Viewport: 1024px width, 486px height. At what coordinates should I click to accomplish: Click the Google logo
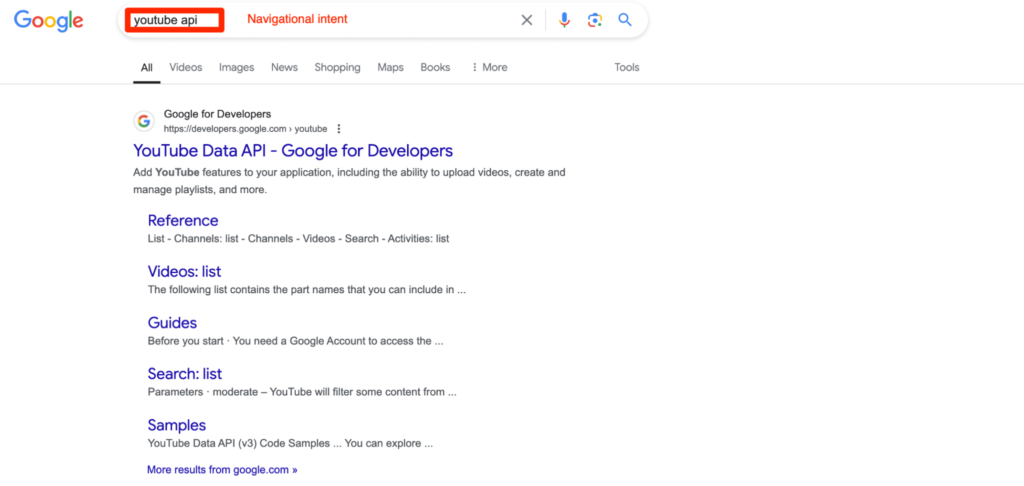(48, 20)
